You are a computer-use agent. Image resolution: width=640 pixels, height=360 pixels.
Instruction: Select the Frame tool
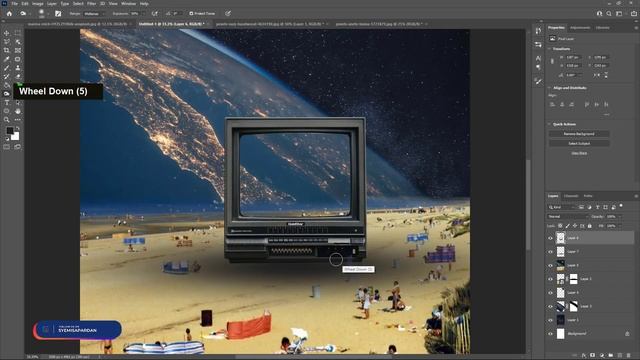click(18, 51)
